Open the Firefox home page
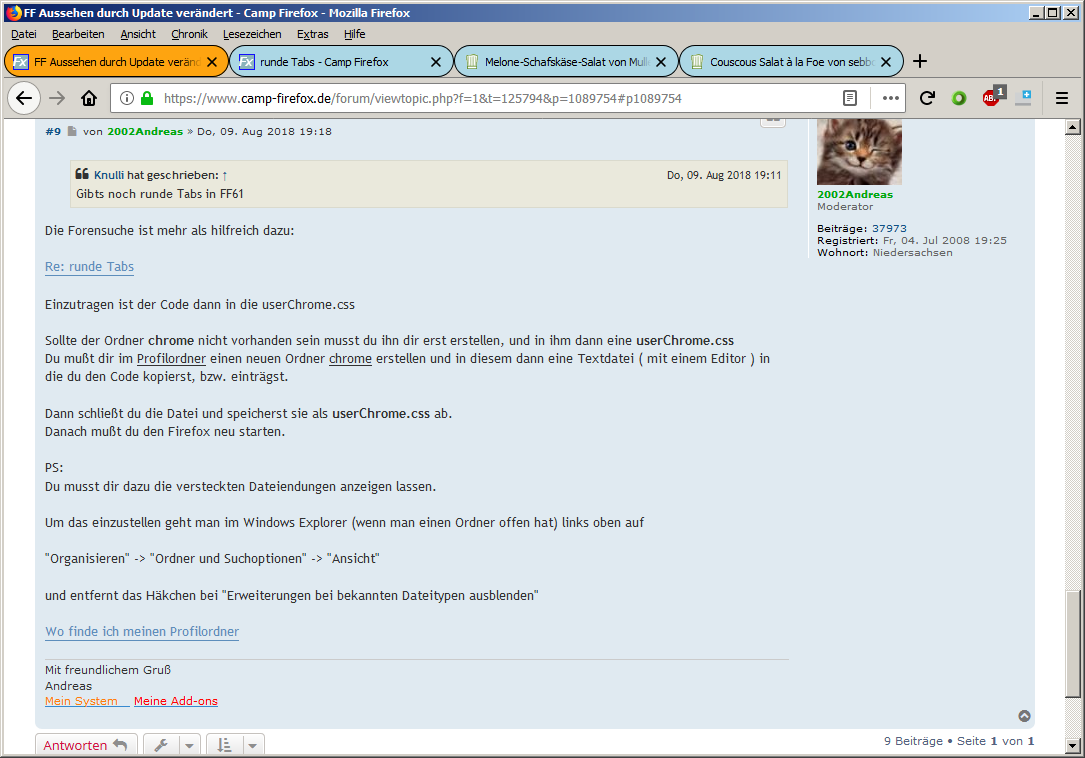 (x=89, y=98)
